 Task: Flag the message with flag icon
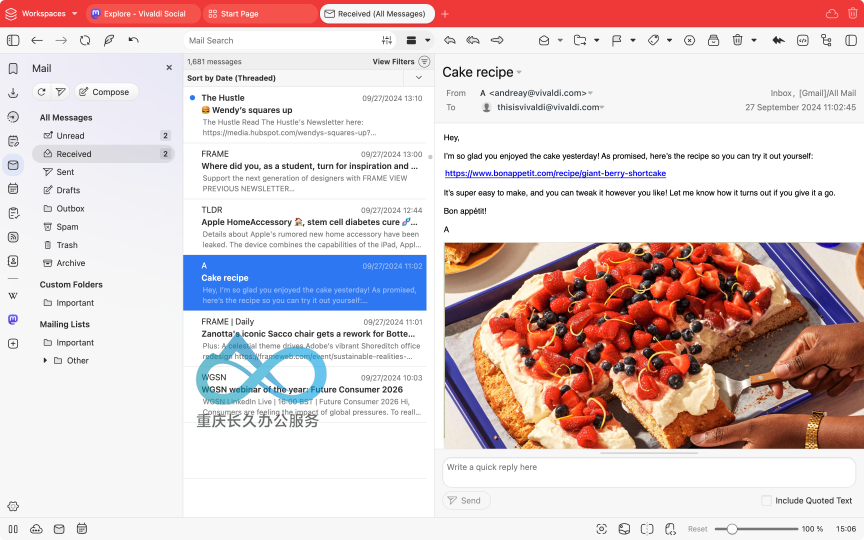coord(617,40)
